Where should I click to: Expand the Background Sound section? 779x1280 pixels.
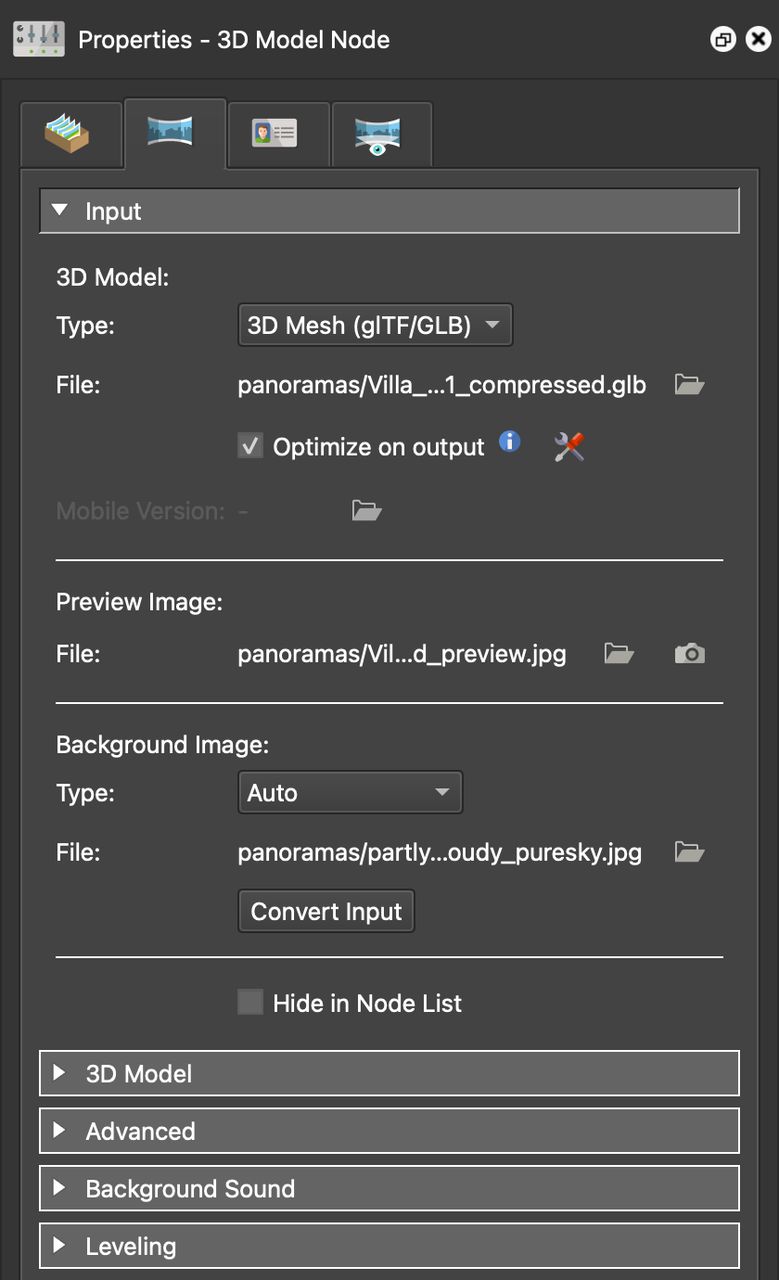(389, 1188)
